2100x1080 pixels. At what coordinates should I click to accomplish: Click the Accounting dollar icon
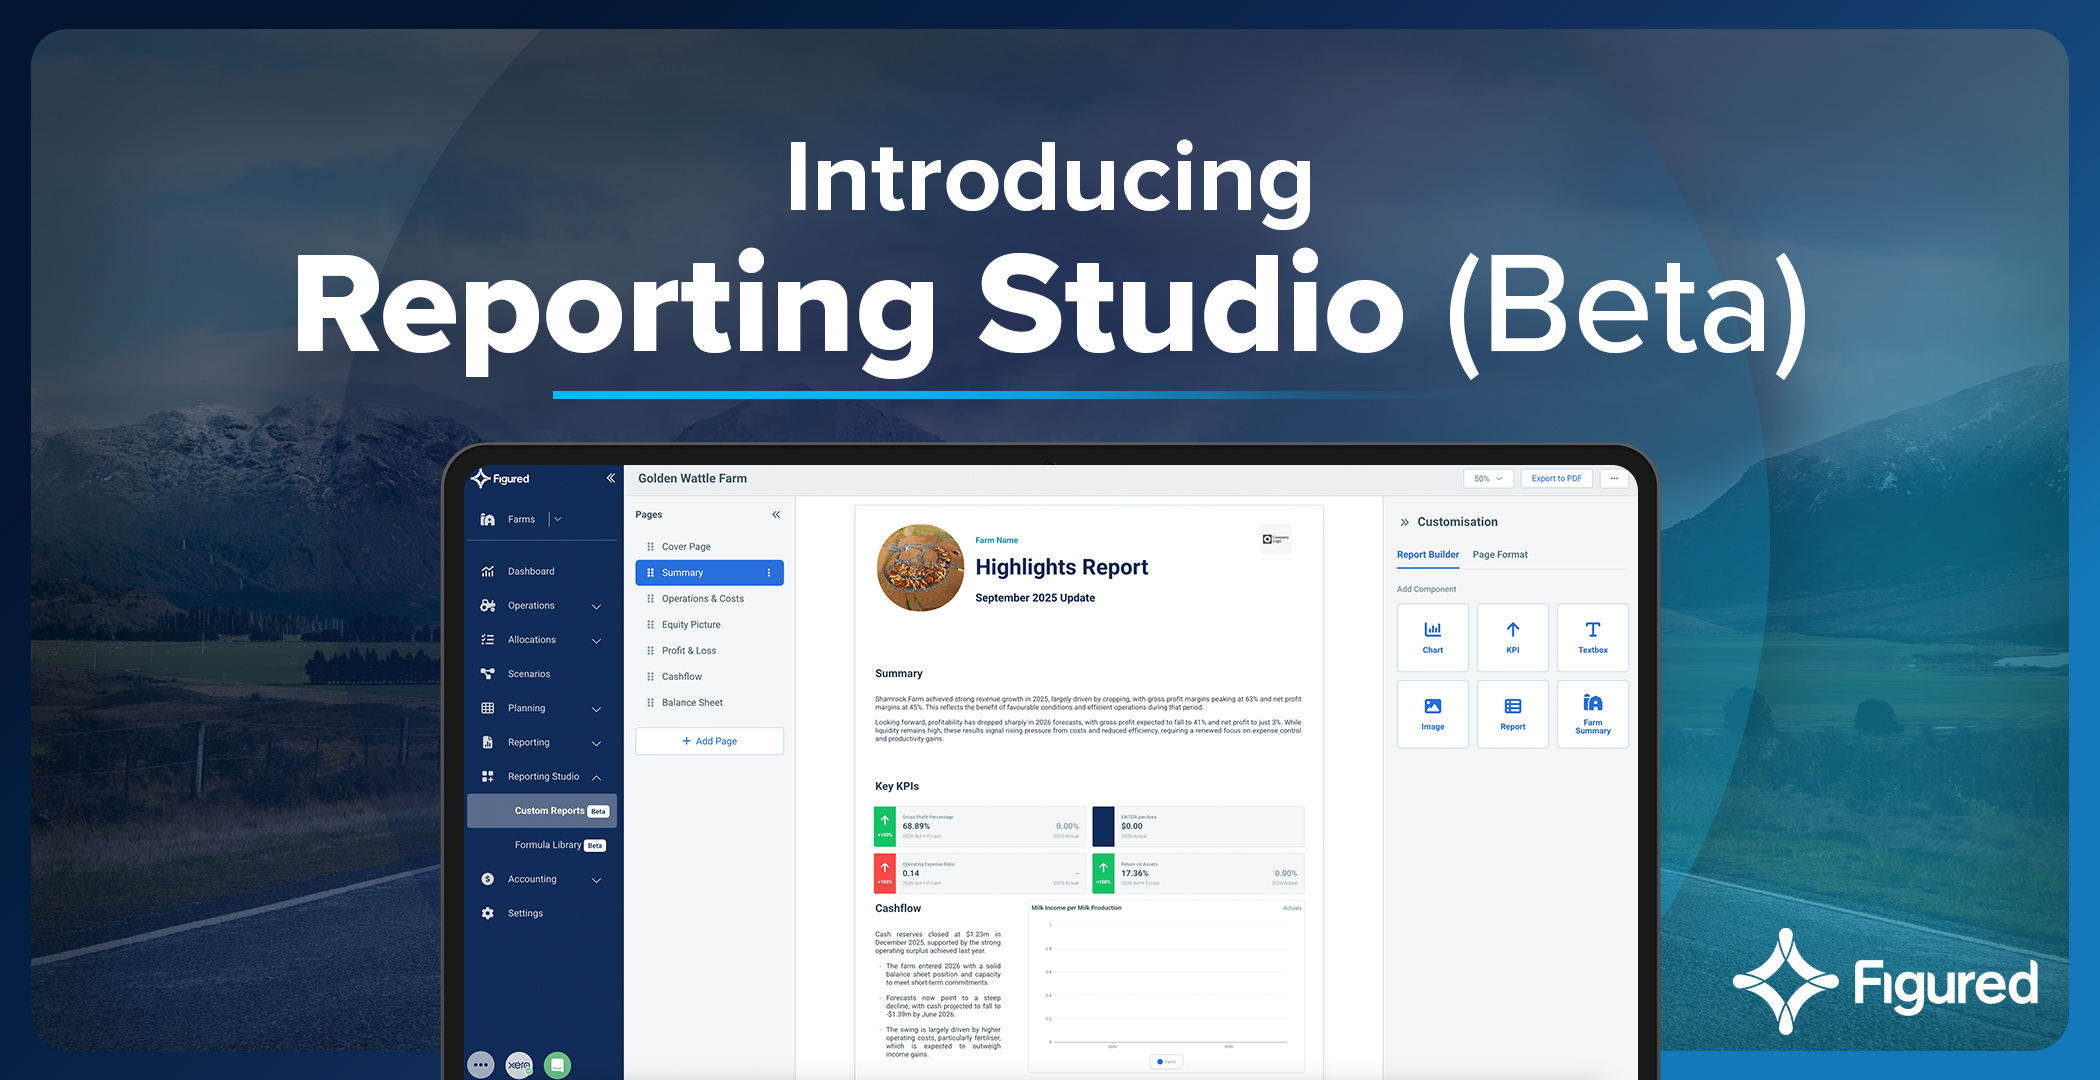[487, 879]
